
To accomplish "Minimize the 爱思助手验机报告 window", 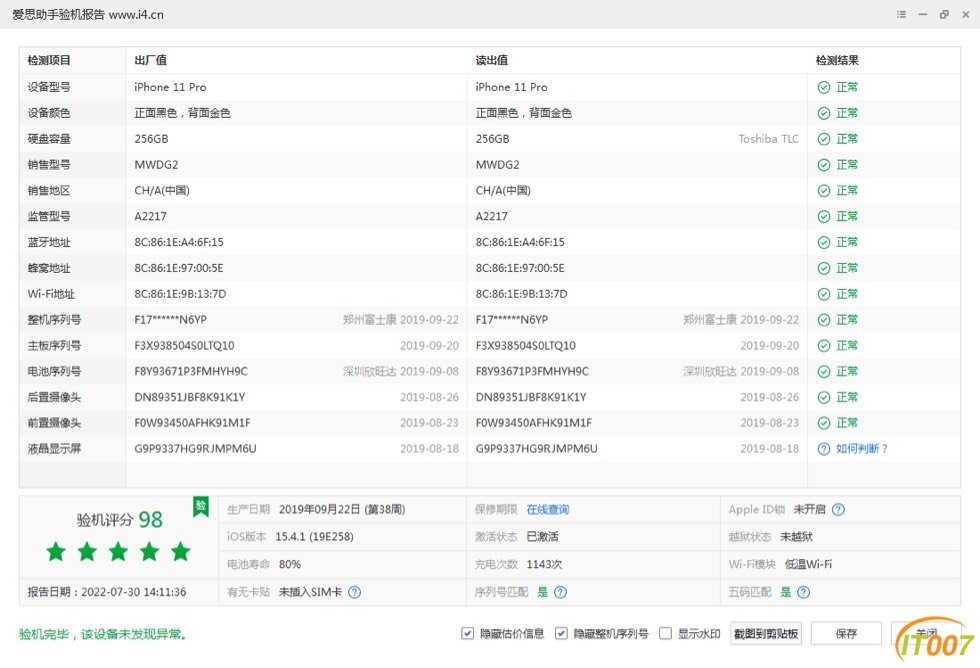I will coord(922,14).
